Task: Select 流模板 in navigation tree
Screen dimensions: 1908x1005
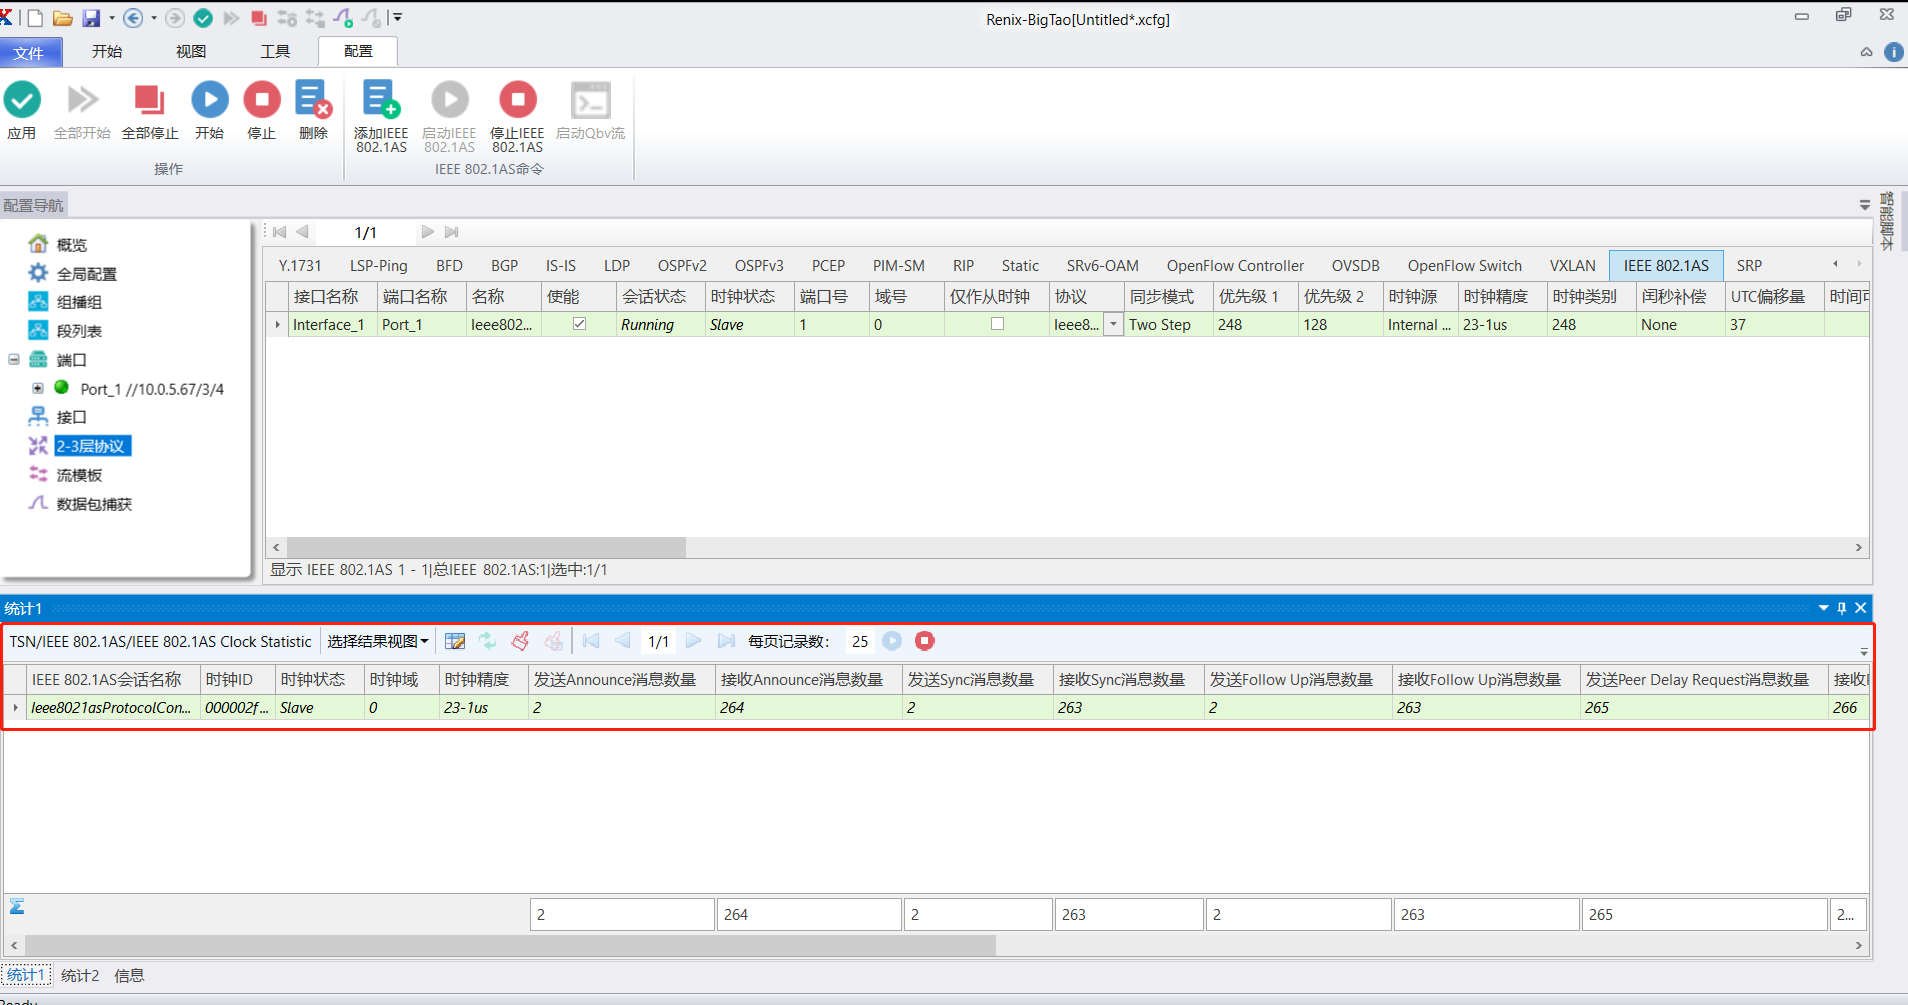Action: pos(79,475)
